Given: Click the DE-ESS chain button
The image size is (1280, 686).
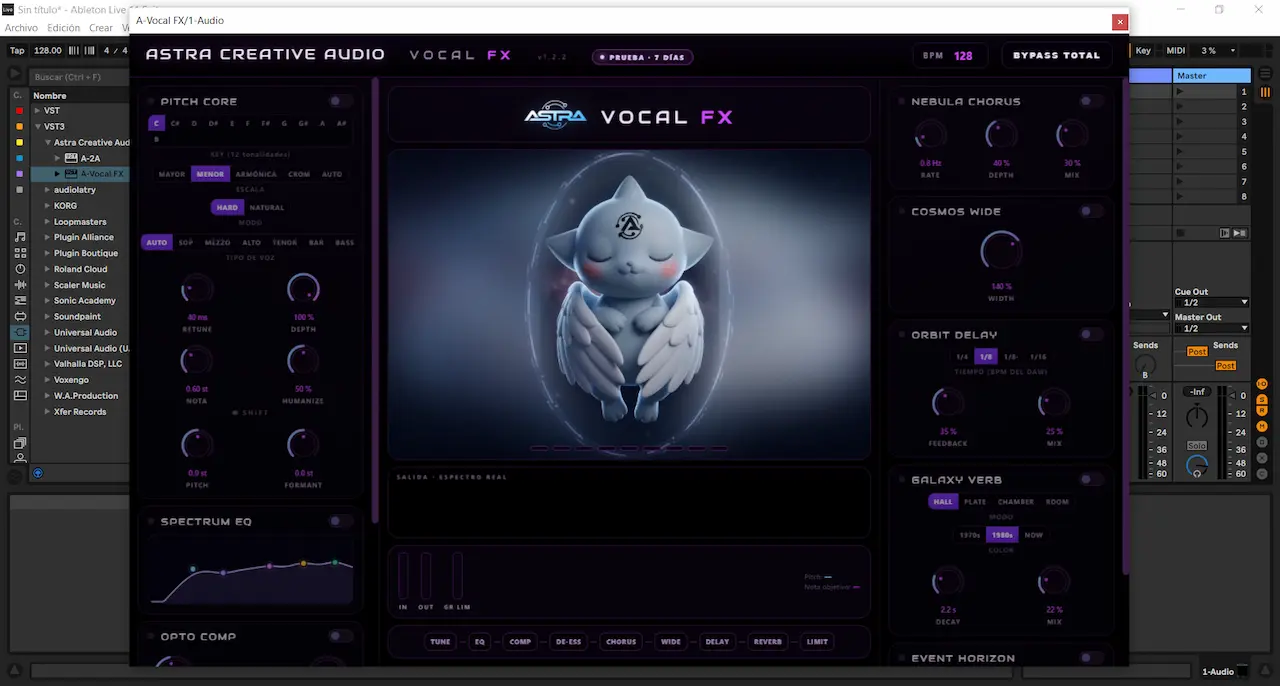Looking at the screenshot, I should point(568,642).
